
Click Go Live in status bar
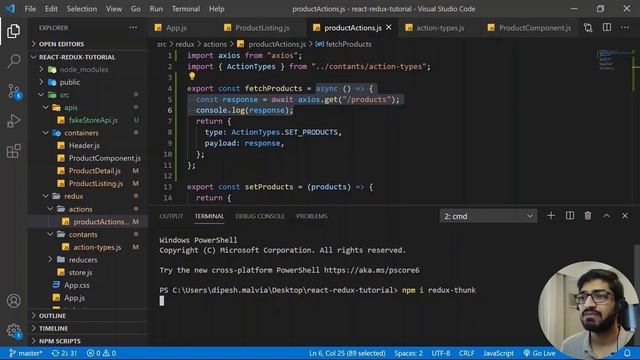539,353
